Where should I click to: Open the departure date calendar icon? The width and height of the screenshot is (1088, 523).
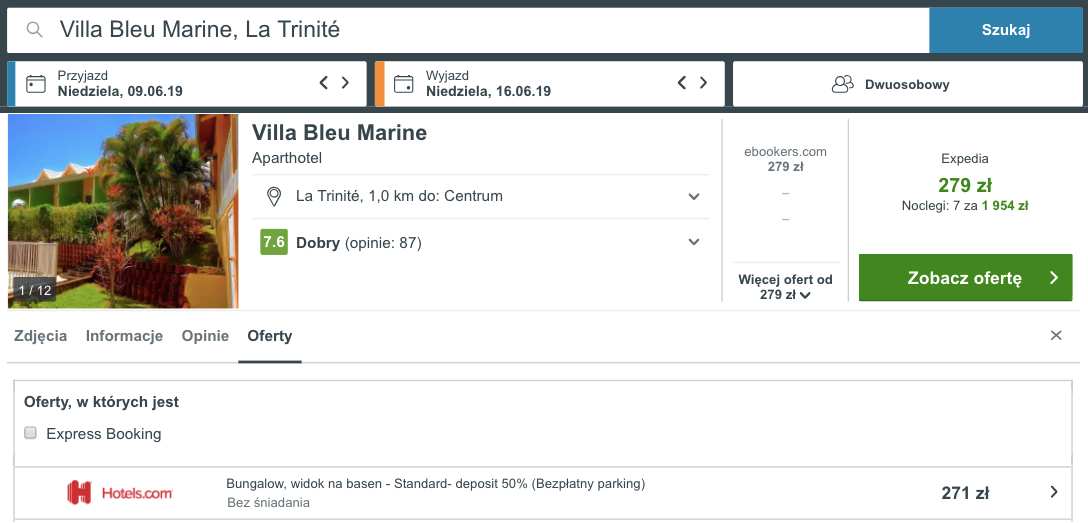[x=403, y=84]
